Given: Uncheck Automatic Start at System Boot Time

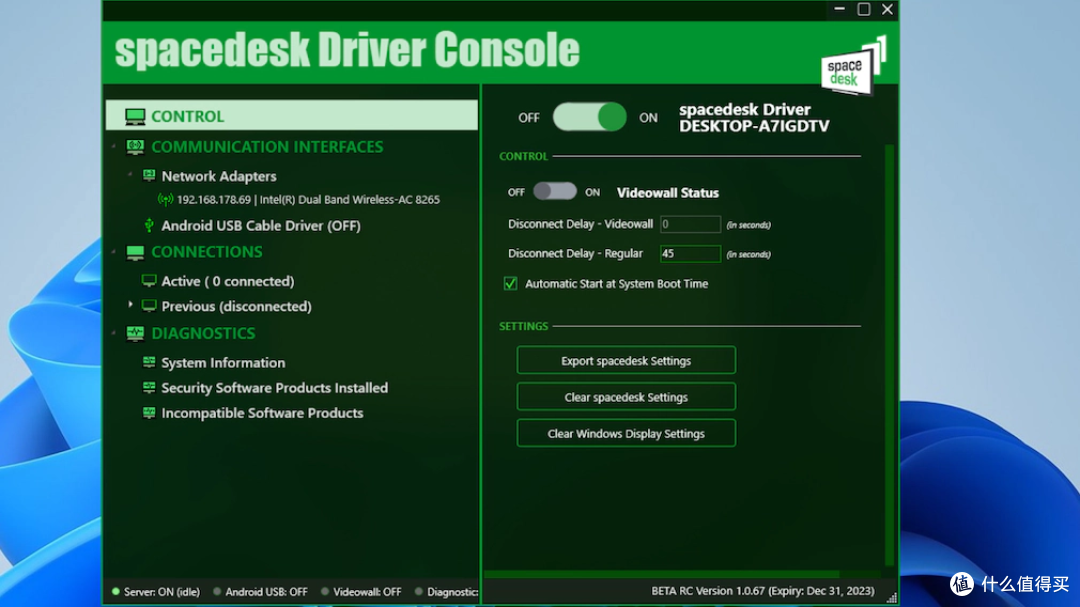Looking at the screenshot, I should pyautogui.click(x=510, y=284).
